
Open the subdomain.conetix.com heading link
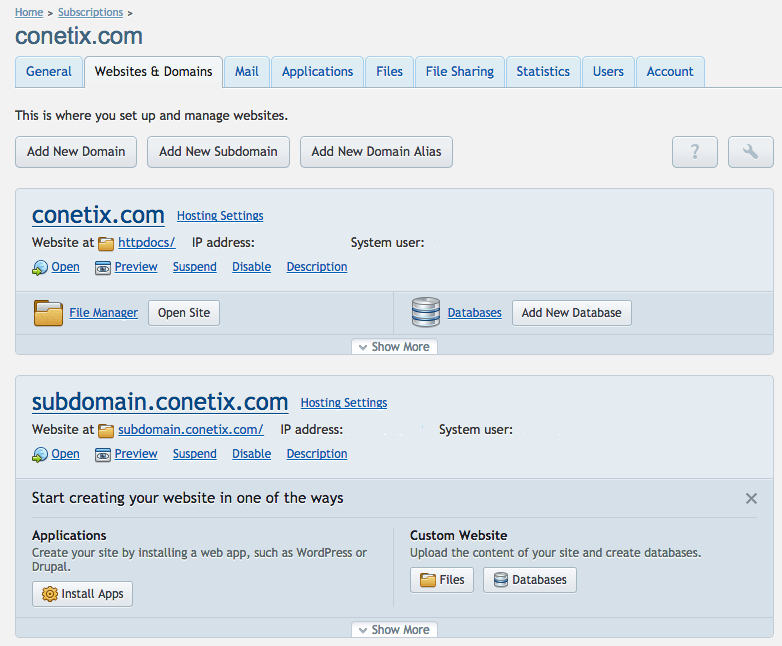(160, 402)
